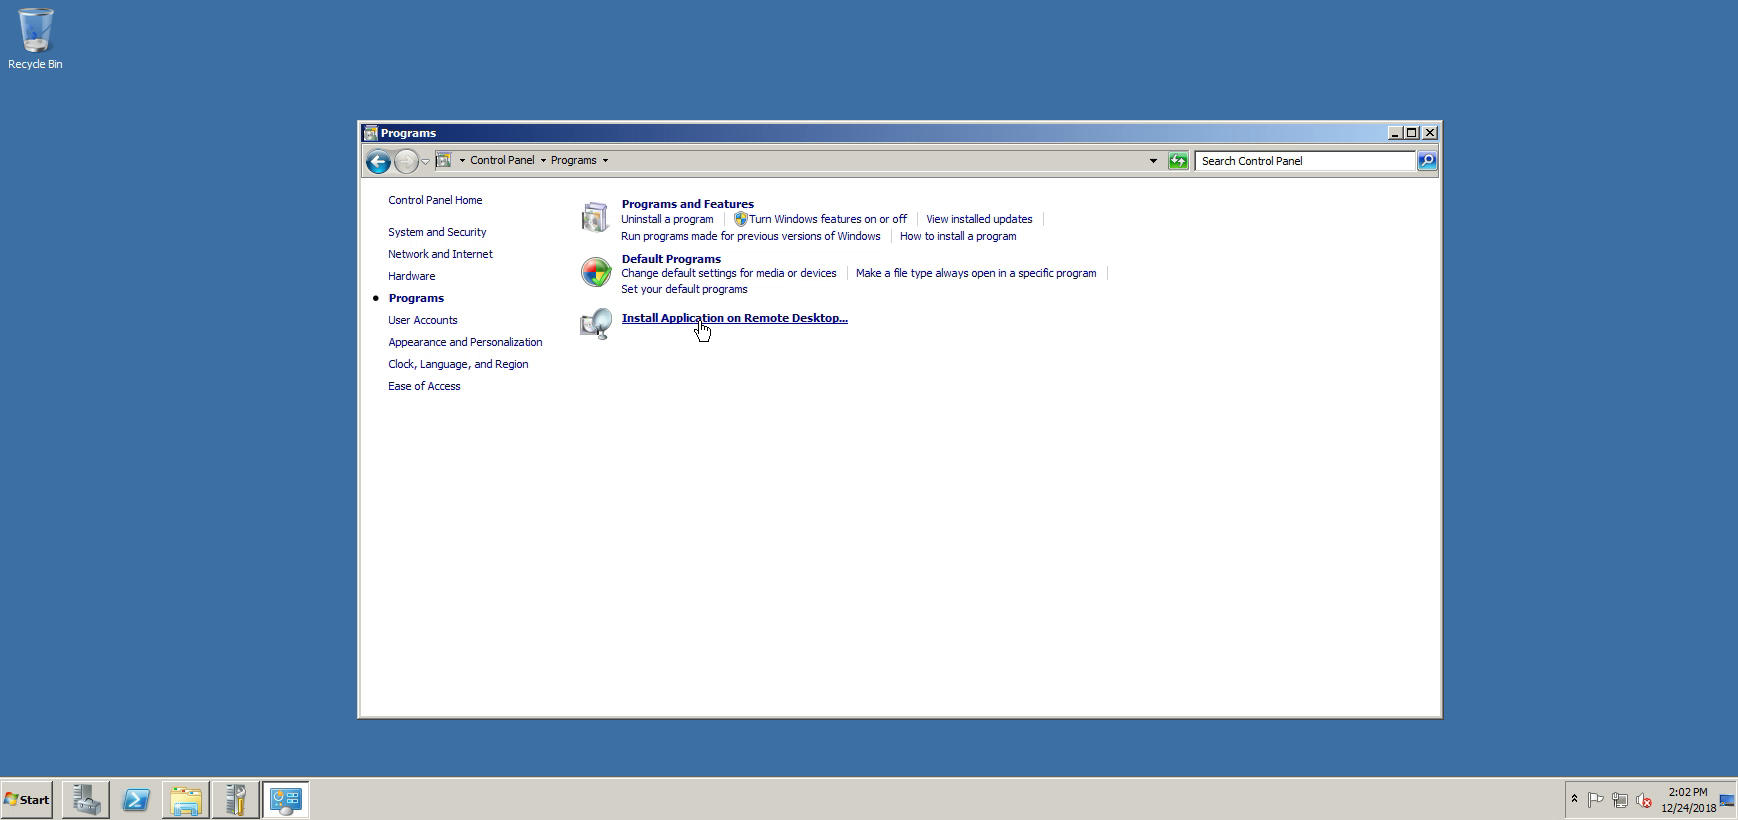Click the muted volume tray icon
1738x820 pixels.
point(1643,800)
